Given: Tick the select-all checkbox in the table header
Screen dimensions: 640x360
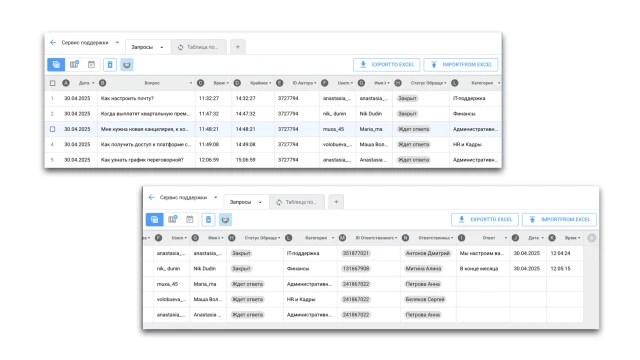Looking at the screenshot, I should (x=53, y=83).
